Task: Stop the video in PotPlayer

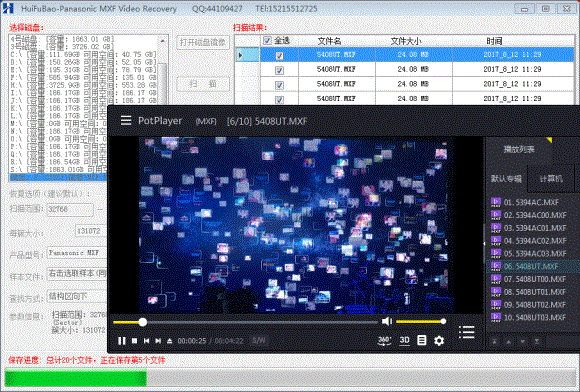Action: click(135, 341)
